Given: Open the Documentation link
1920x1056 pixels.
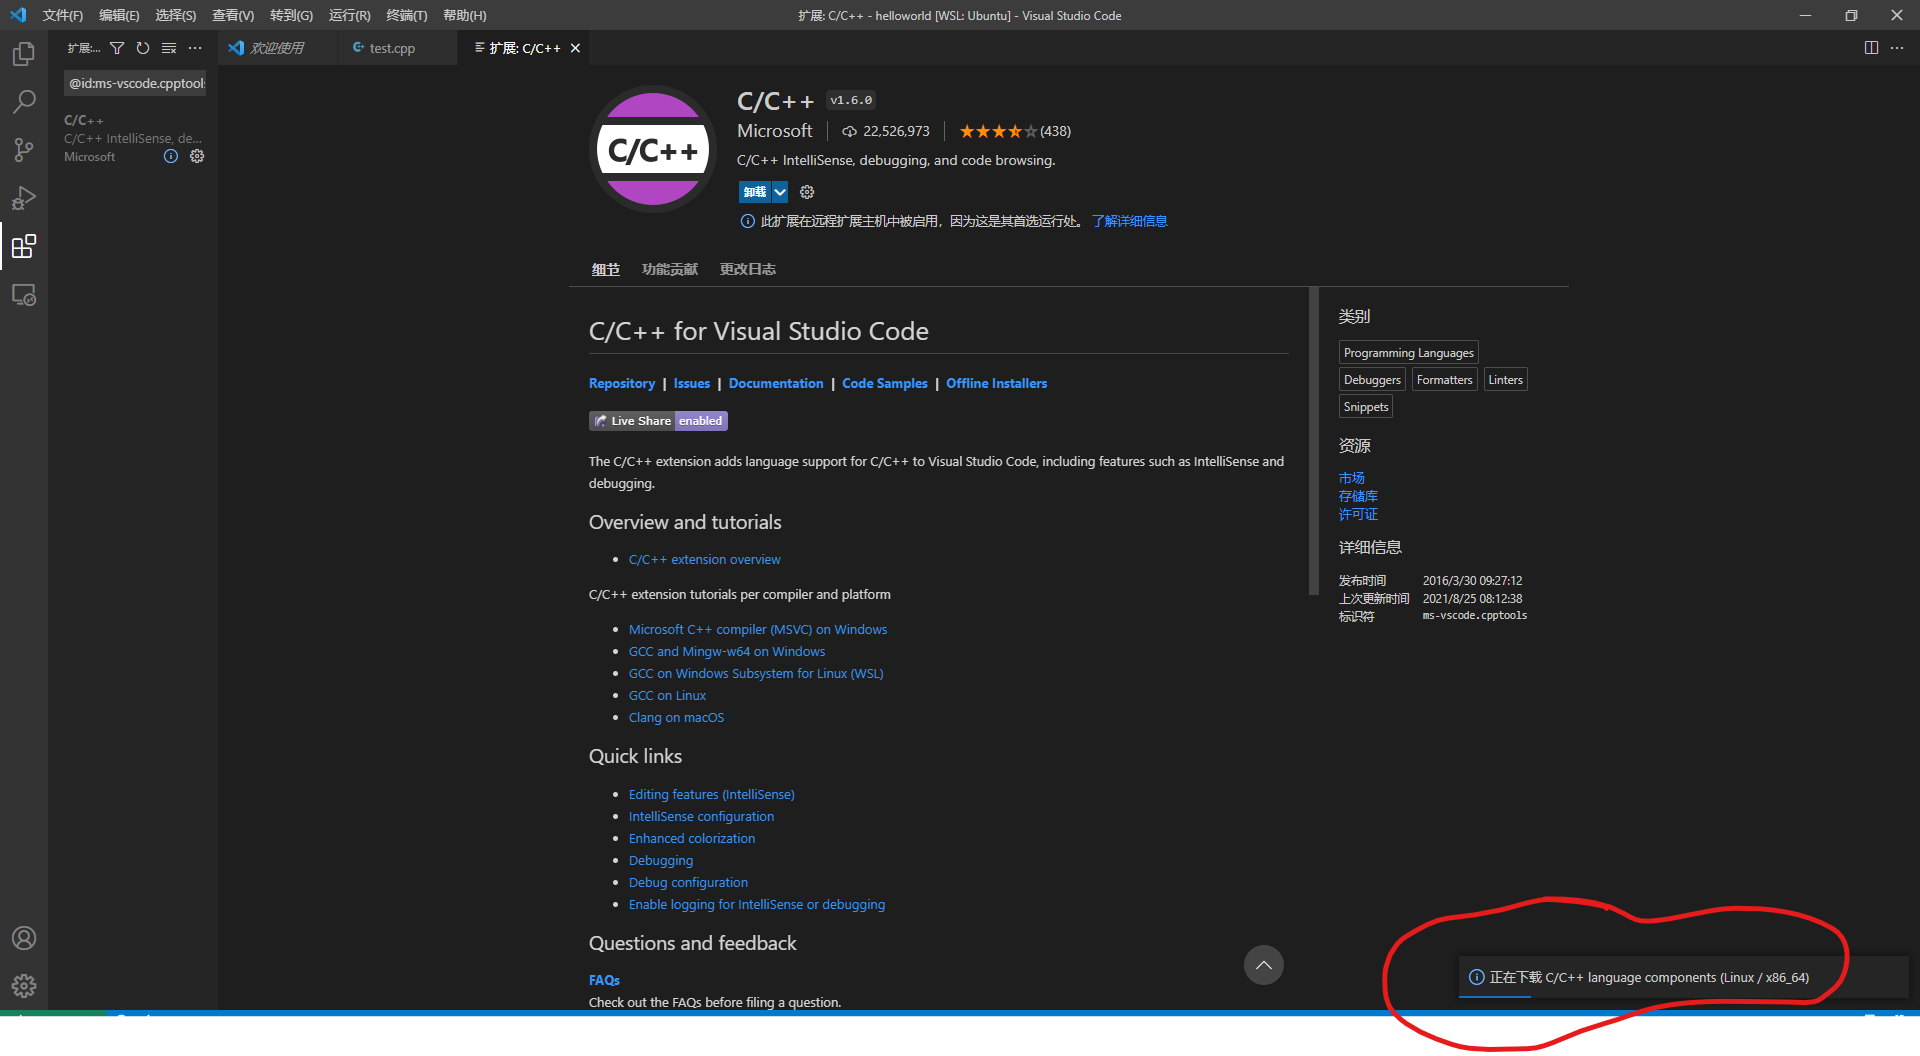Looking at the screenshot, I should pos(776,383).
